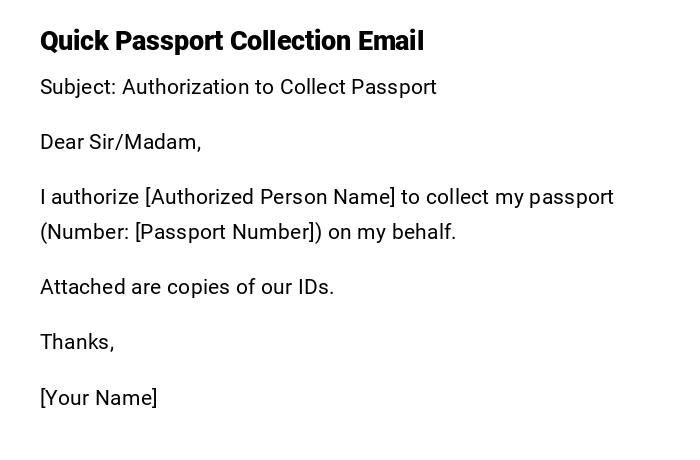Select the '[Passport Number]' placeholder
The width and height of the screenshot is (700, 460).
tap(228, 232)
